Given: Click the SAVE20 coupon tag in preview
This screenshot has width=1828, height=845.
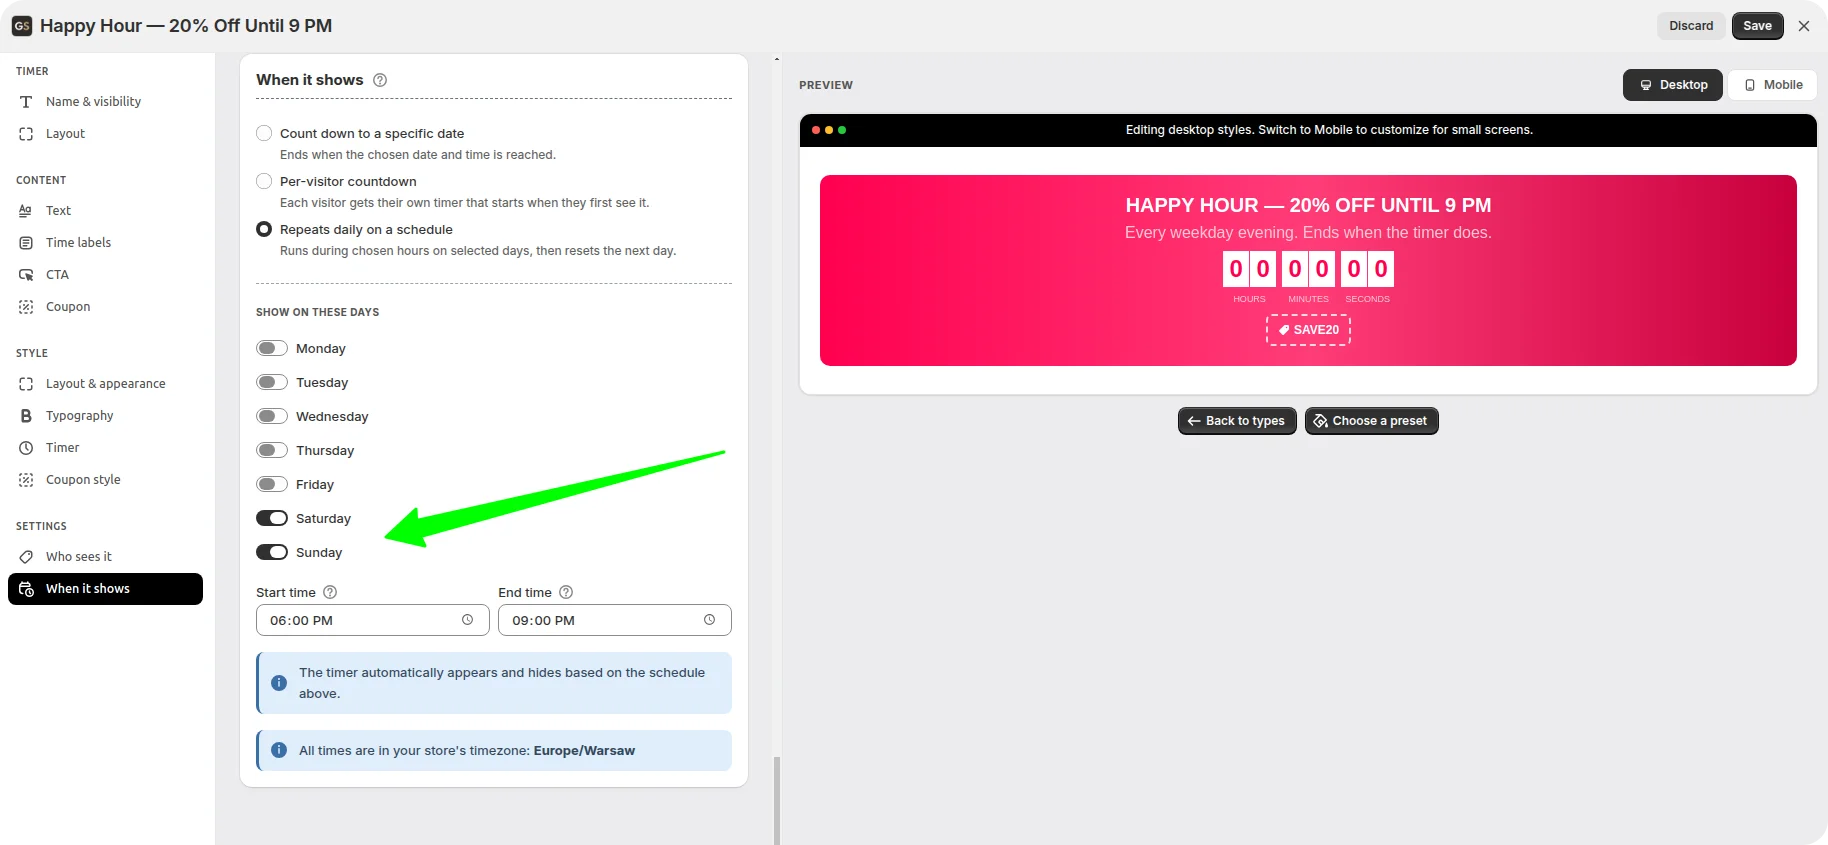Looking at the screenshot, I should [1308, 330].
